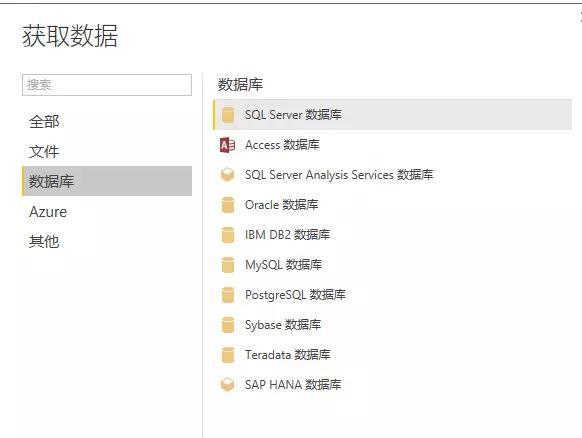Viewport: 582px width, 438px height.
Task: Click the IBM DB2 database icon
Action: click(228, 235)
